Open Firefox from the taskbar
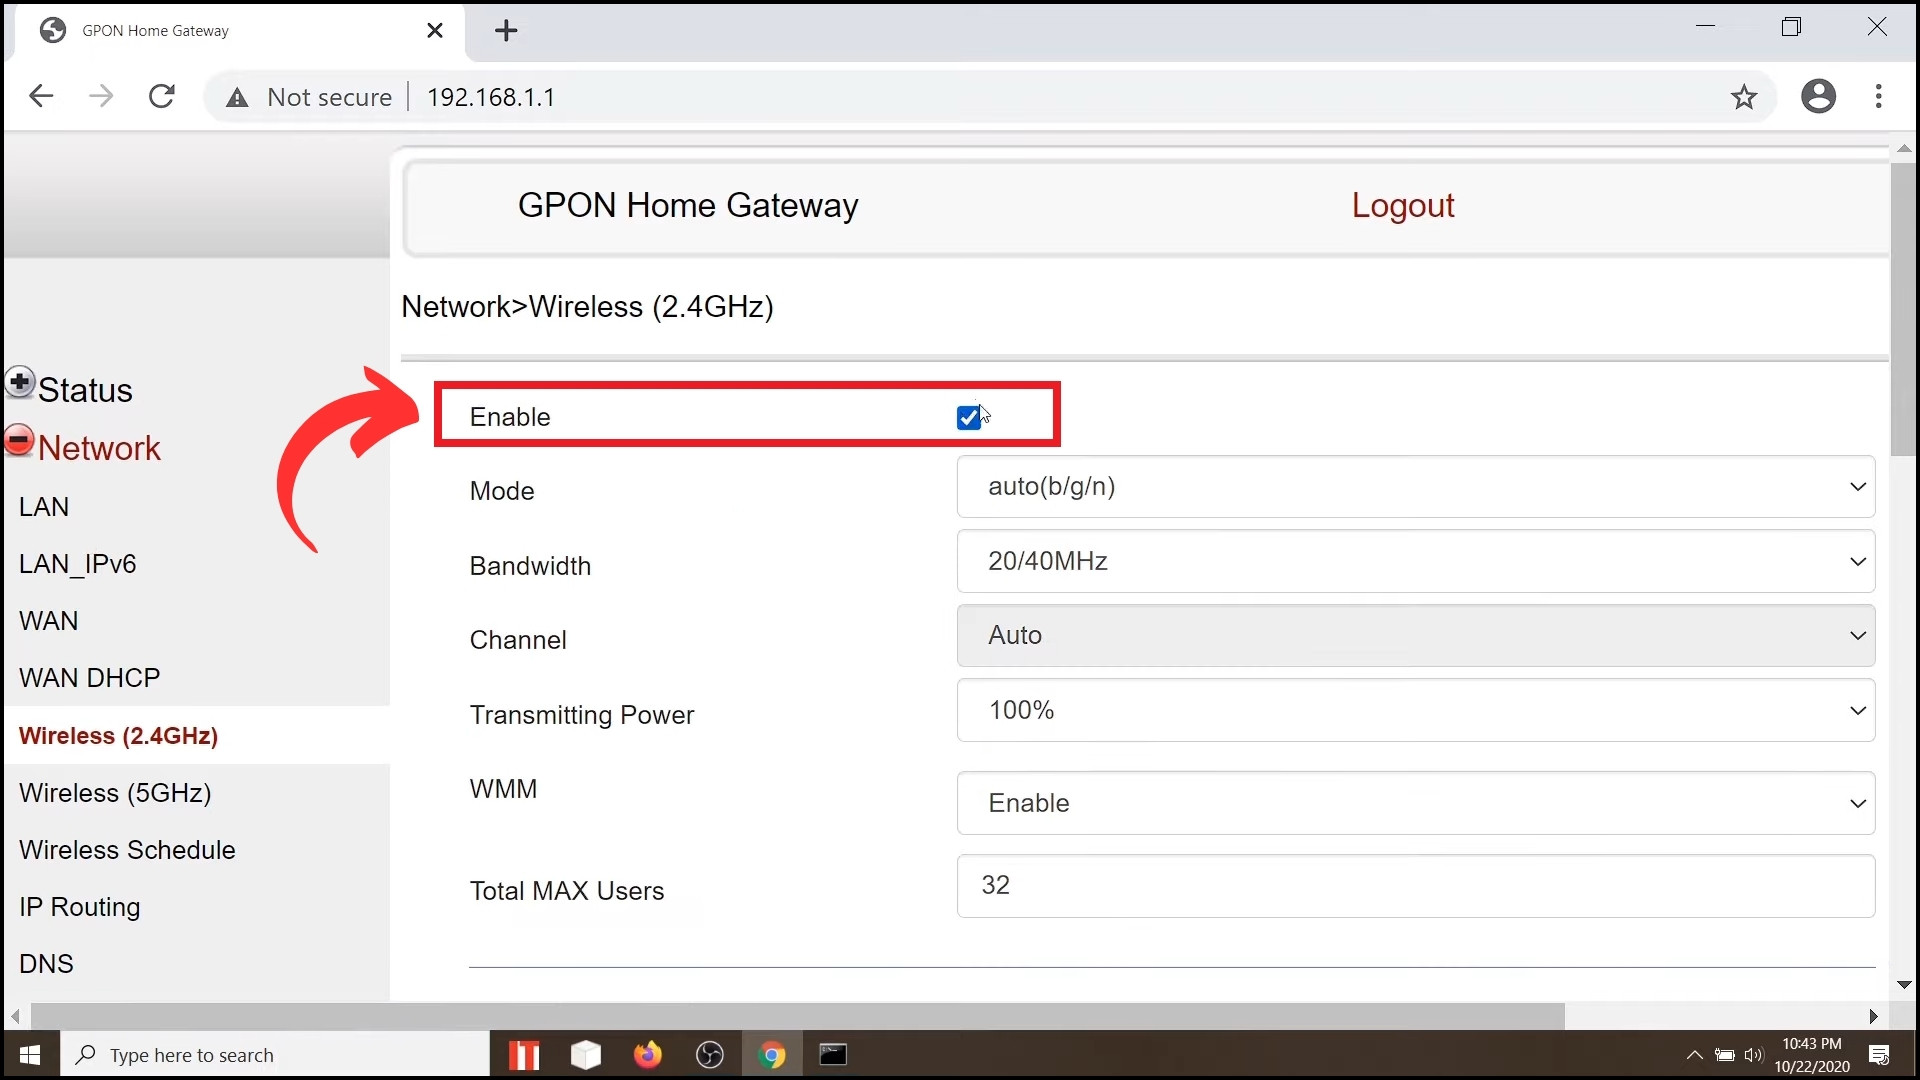 pos(647,1055)
